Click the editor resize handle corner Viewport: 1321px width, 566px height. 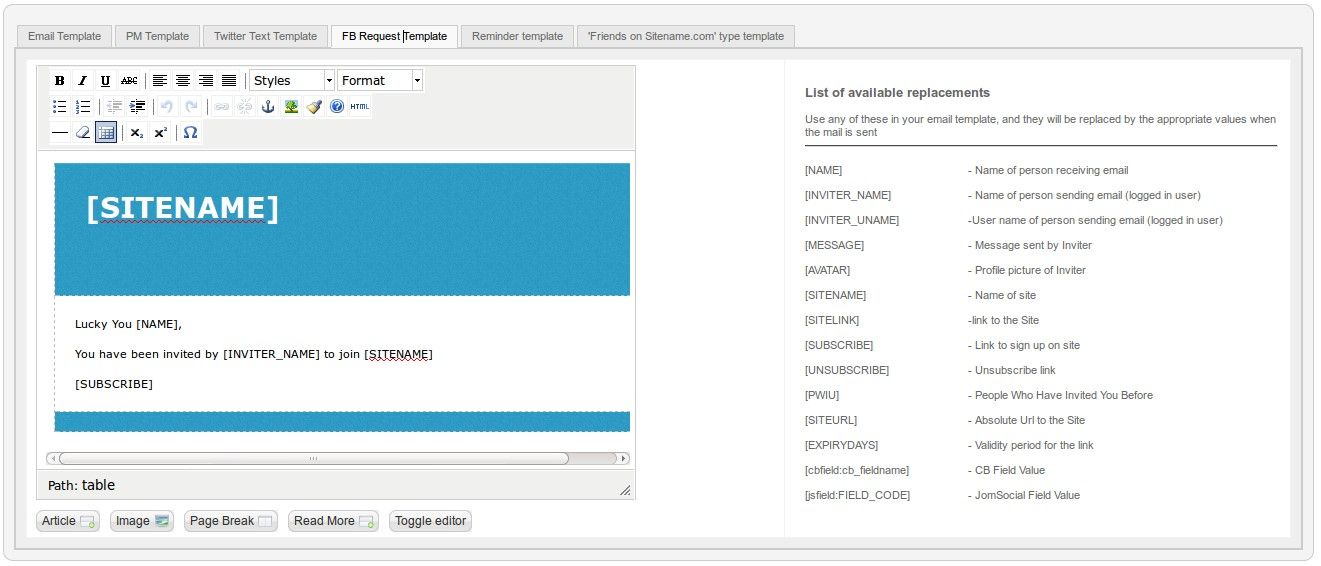pos(625,490)
